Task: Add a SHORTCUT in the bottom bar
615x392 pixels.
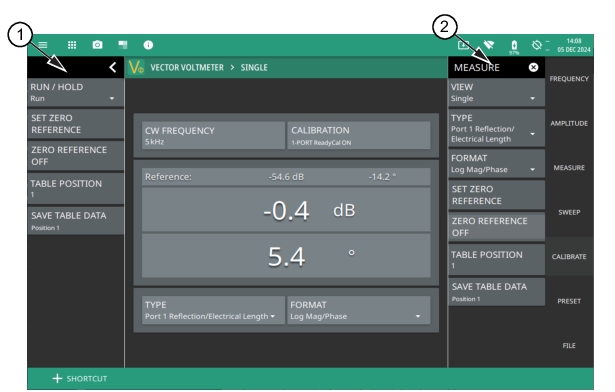Action: click(x=80, y=379)
